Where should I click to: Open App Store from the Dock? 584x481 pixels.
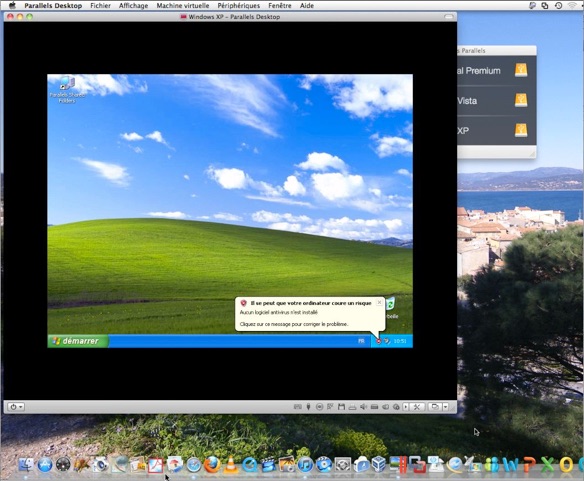pos(45,465)
